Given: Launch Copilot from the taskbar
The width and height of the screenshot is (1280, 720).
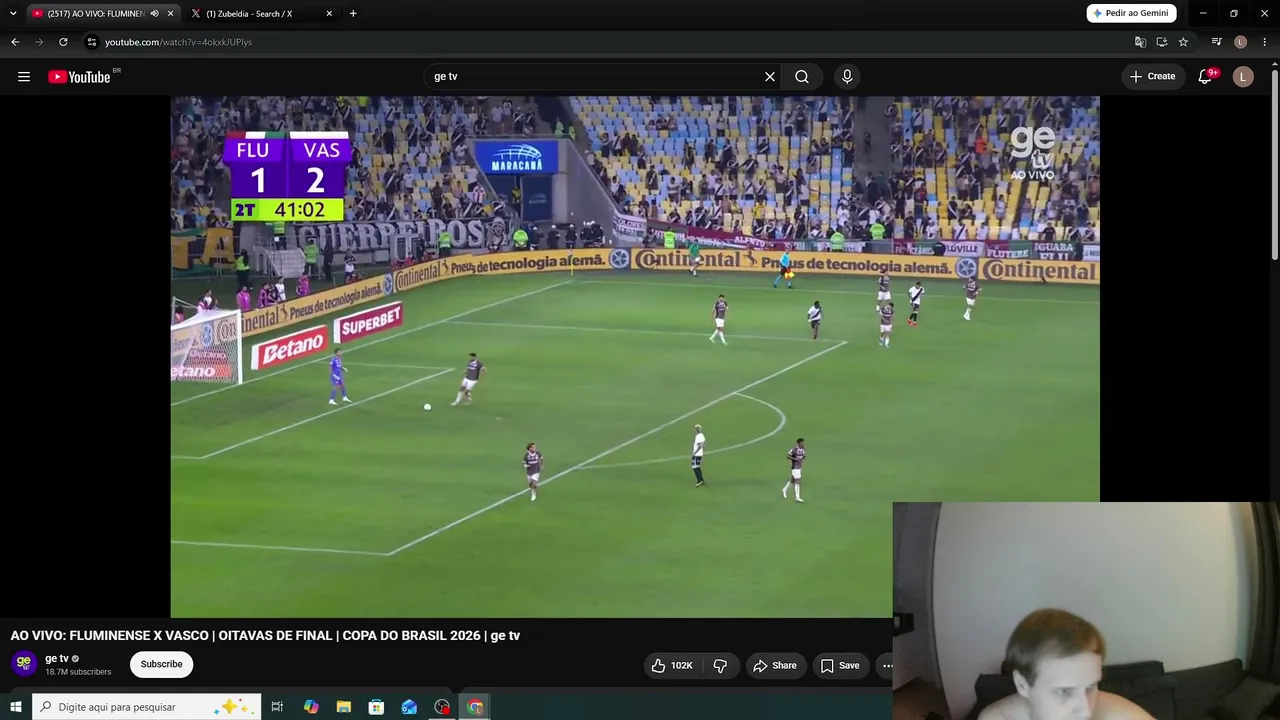Looking at the screenshot, I should (311, 707).
